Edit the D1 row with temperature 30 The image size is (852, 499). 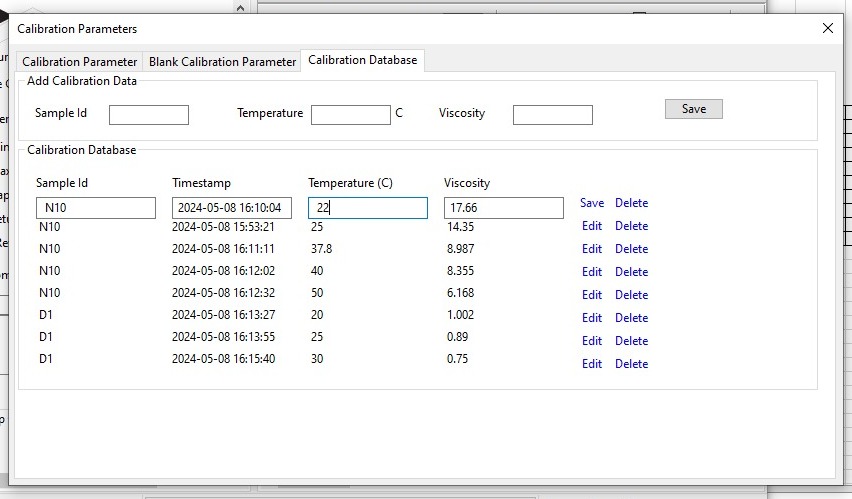coord(592,364)
